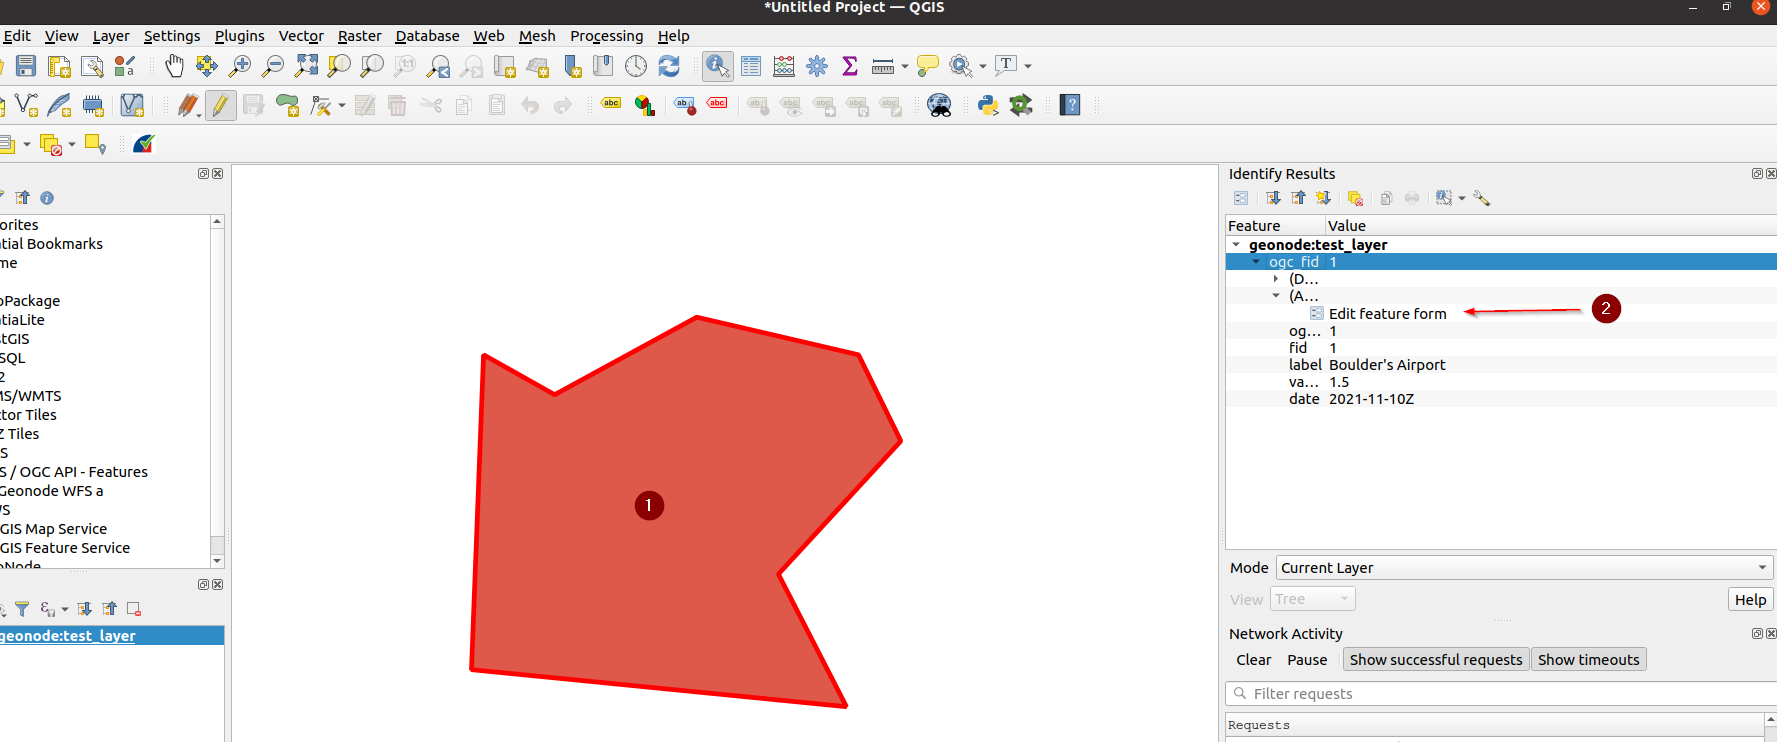The image size is (1777, 742).
Task: Toggle Show successful requests button
Action: [x=1435, y=660]
